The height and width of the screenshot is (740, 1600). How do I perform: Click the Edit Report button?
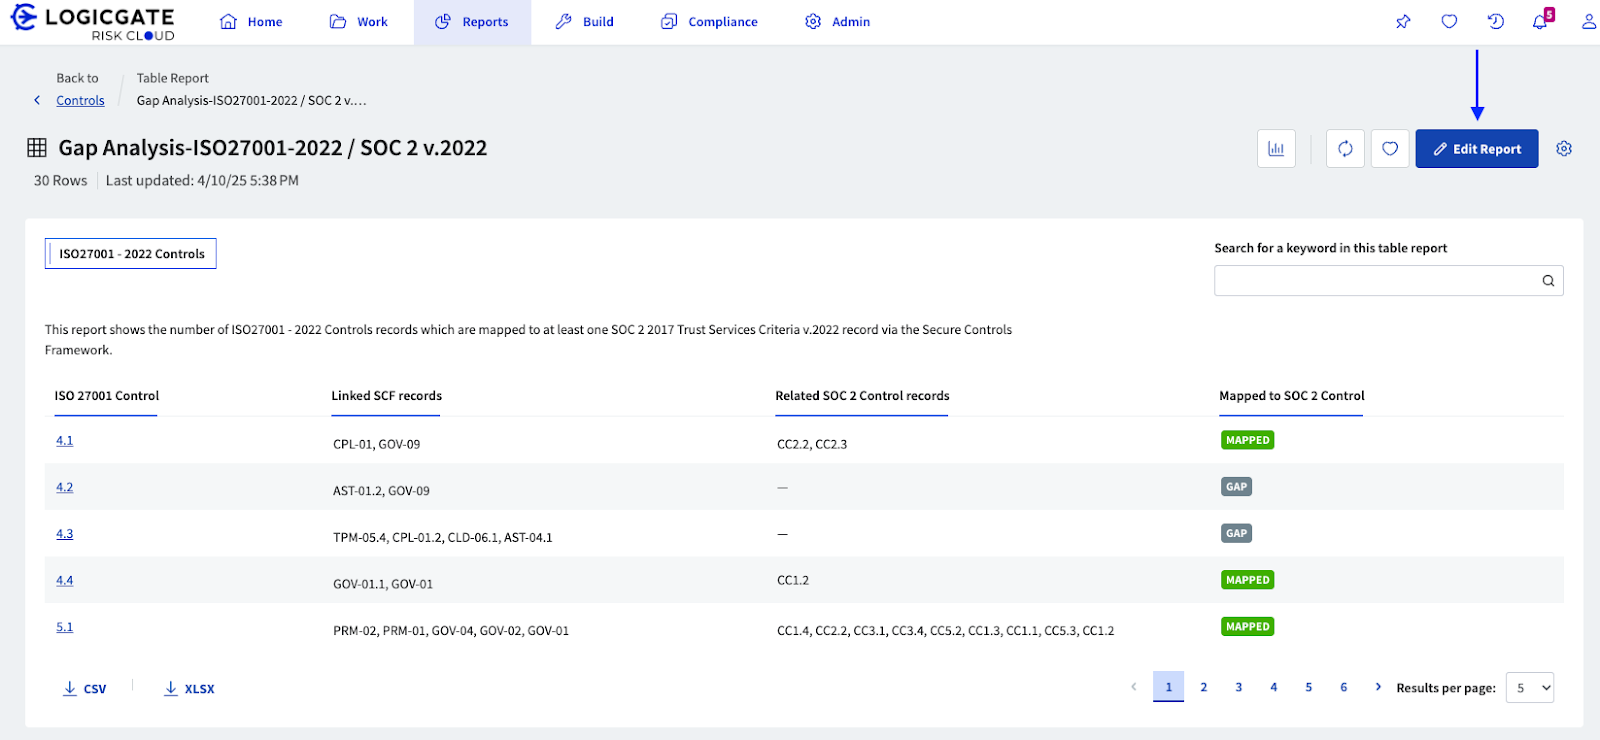coord(1477,149)
